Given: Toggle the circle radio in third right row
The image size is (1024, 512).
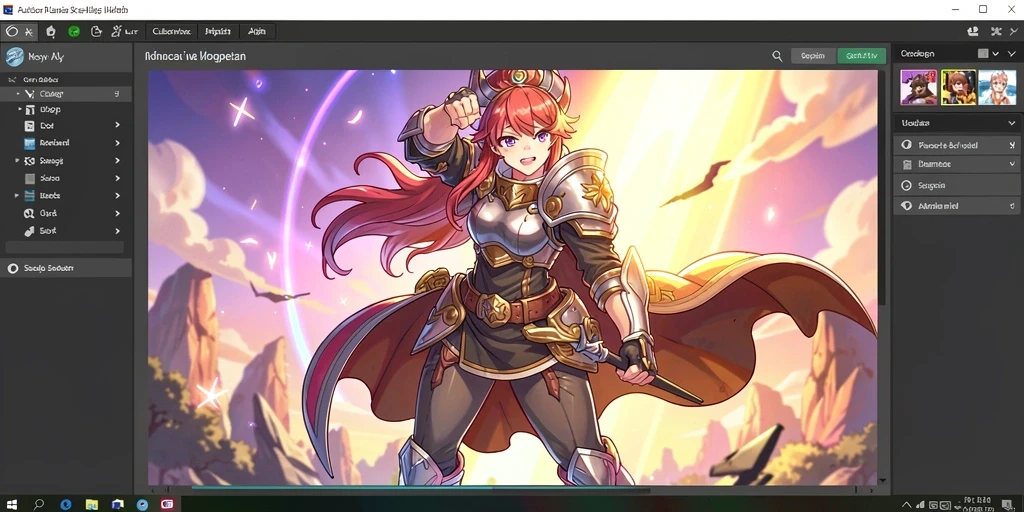Looking at the screenshot, I should pos(906,185).
